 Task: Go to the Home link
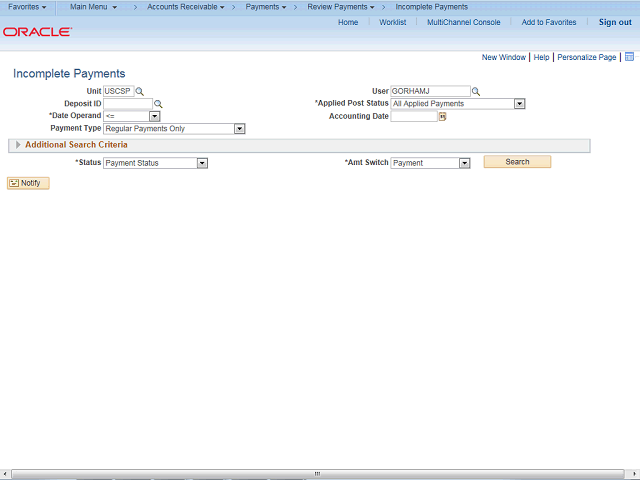(x=348, y=22)
